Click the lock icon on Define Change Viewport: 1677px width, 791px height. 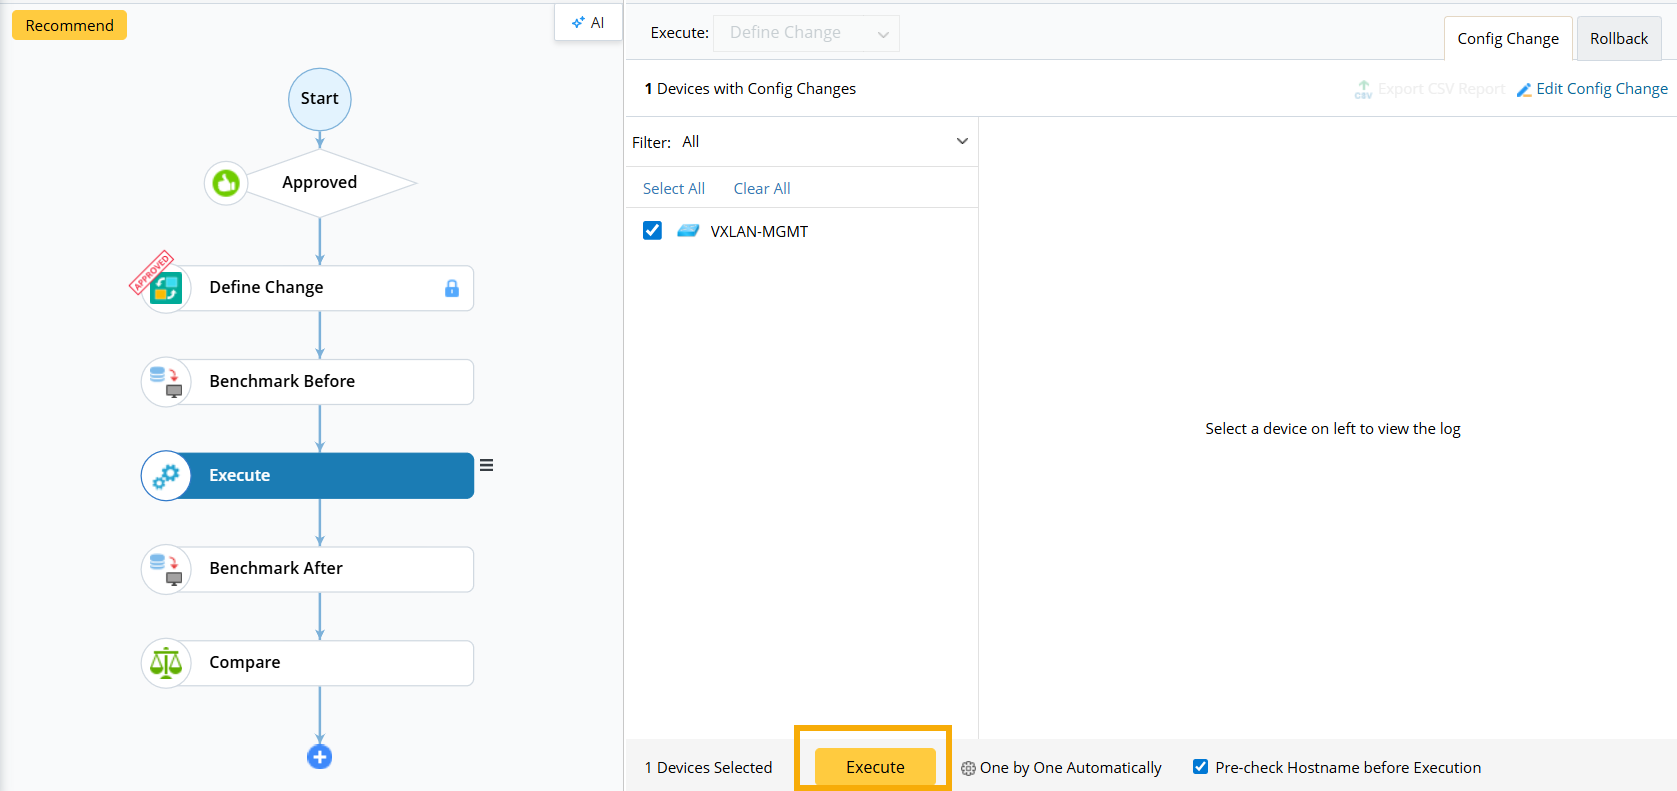[452, 288]
